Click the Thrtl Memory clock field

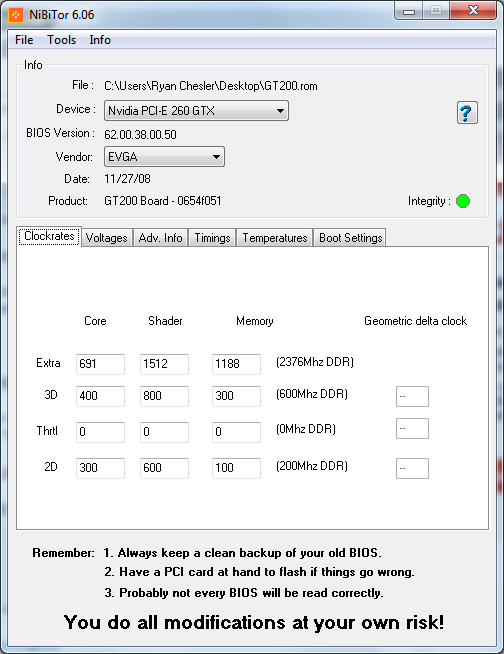(236, 432)
